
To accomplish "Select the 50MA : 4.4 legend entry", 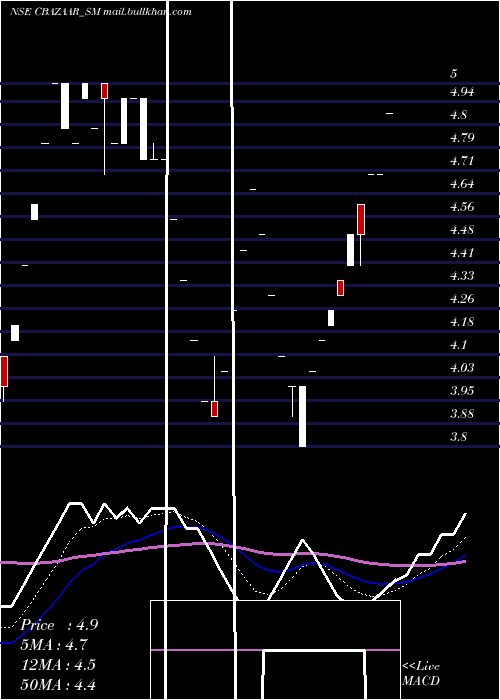I will (58, 684).
